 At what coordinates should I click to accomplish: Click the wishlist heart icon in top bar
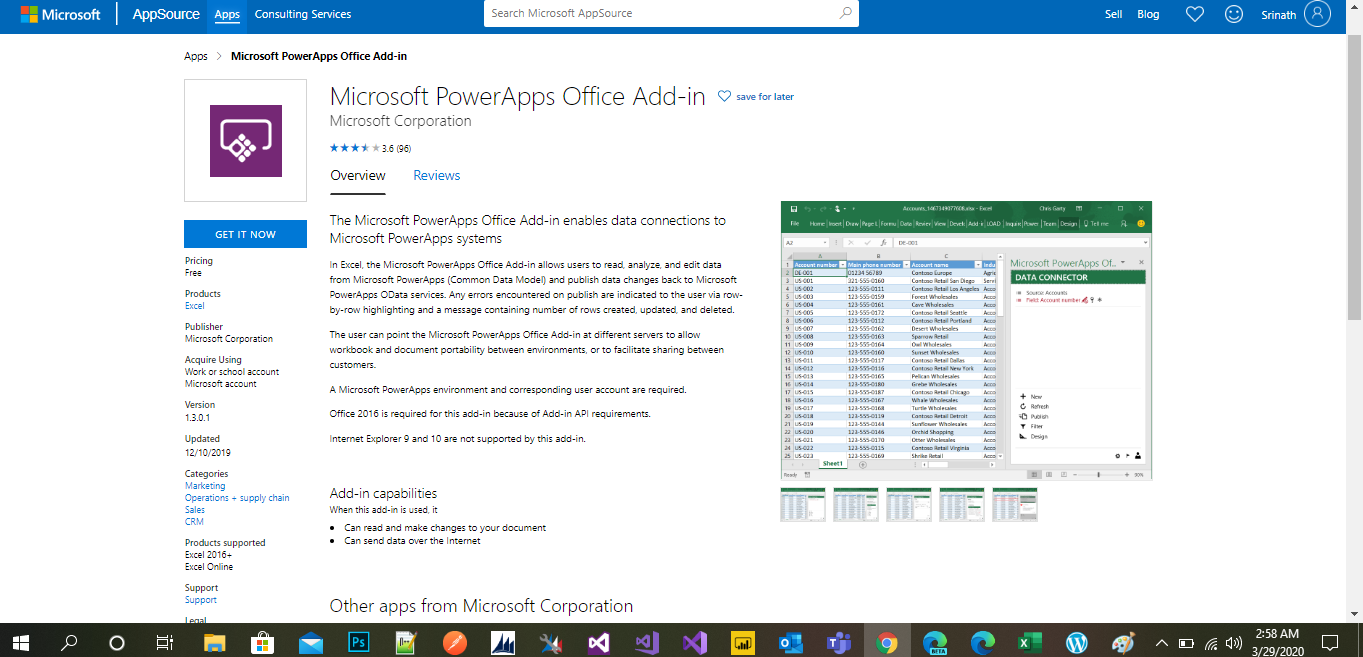1194,14
